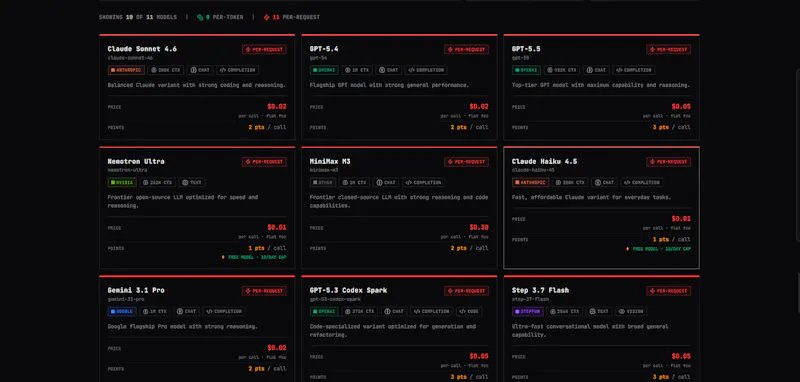
Task: Click the CHAT tag on GPT-5.4 card
Action: tap(389, 70)
